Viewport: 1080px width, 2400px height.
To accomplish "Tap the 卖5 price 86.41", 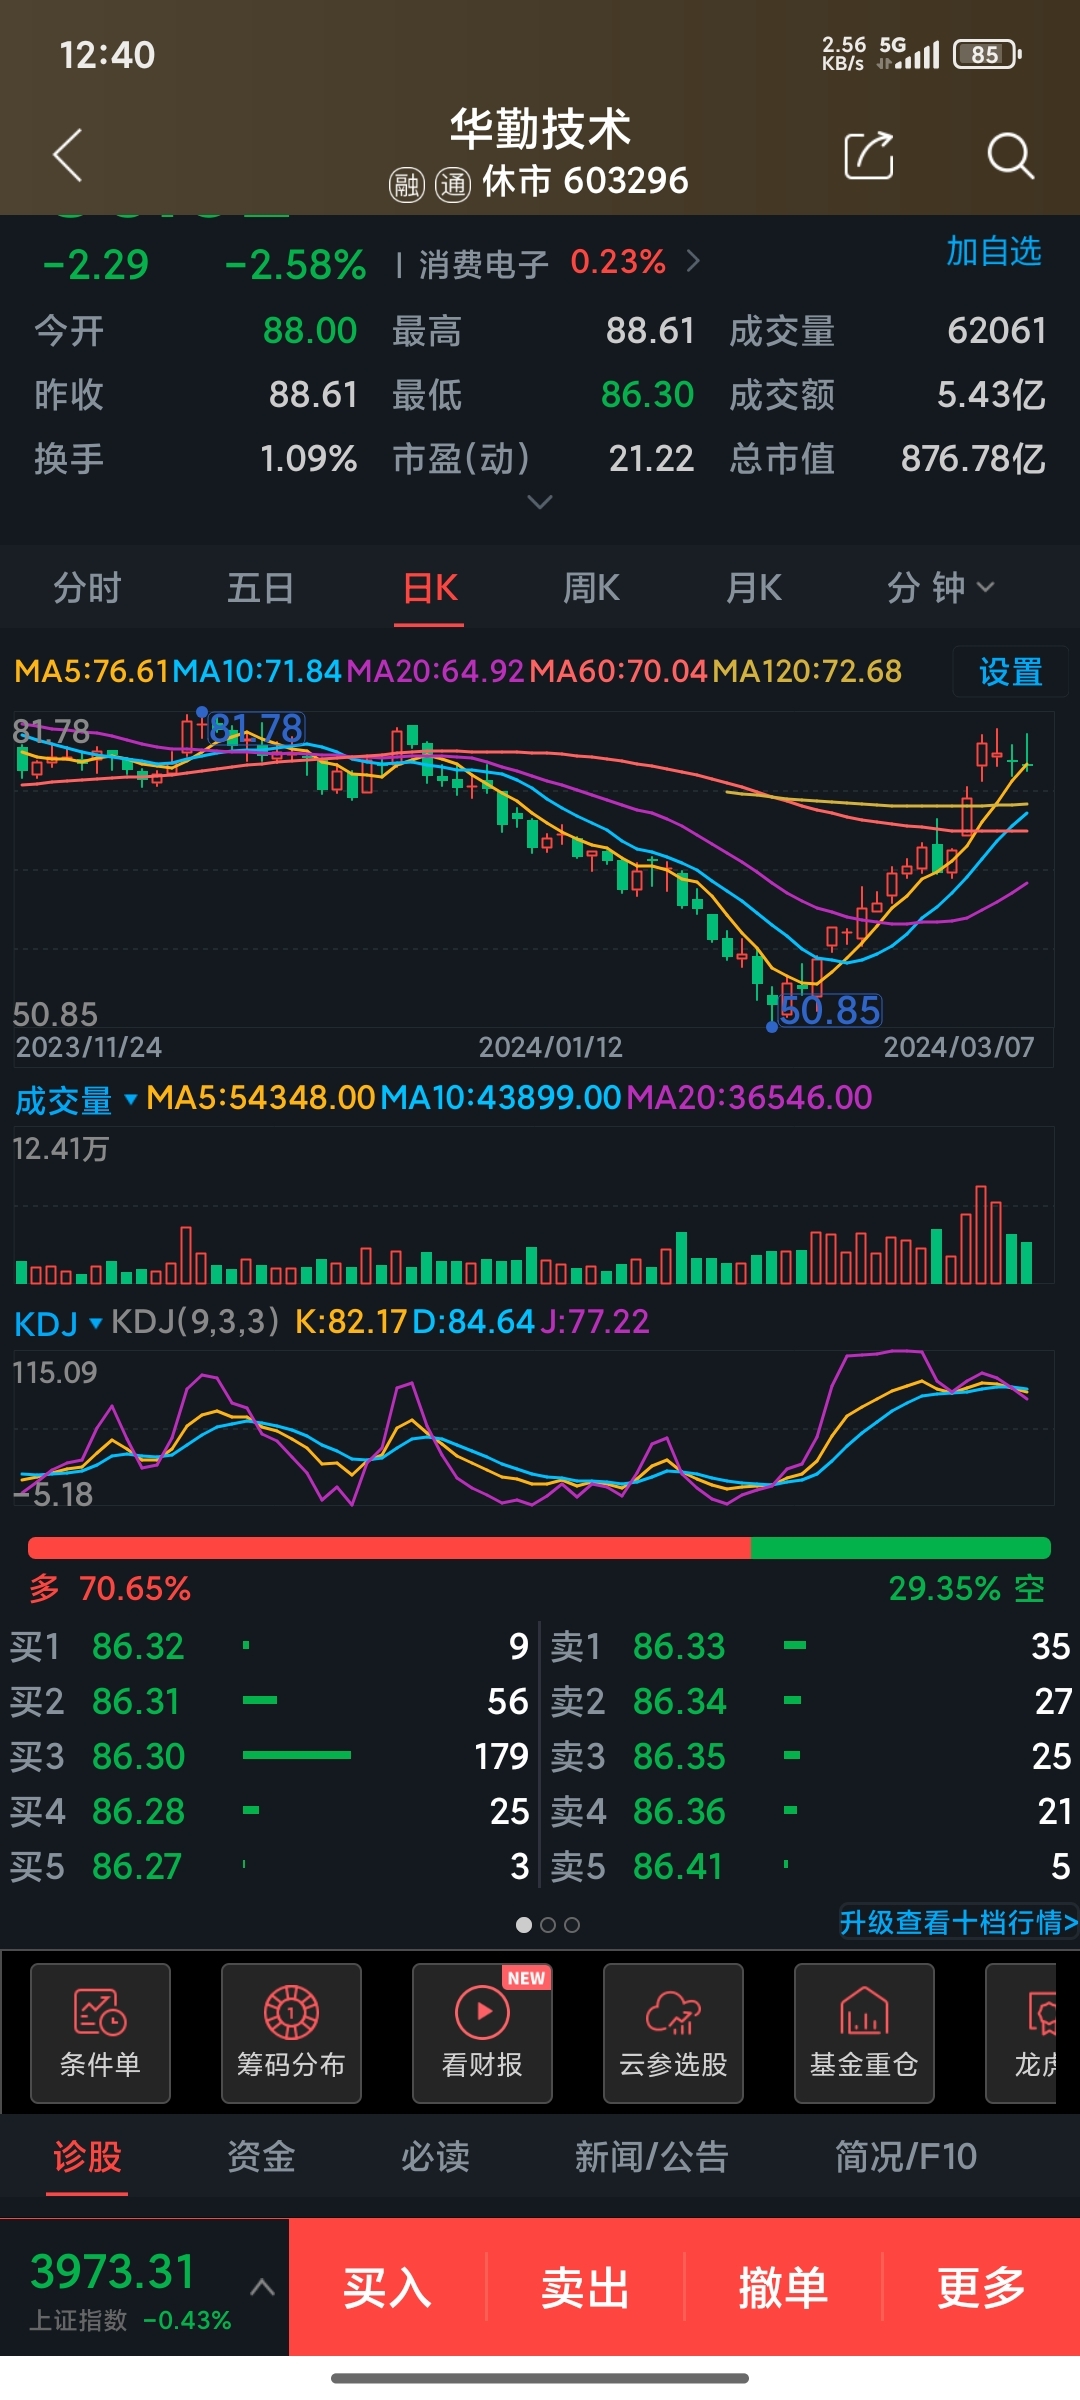I will click(x=678, y=1866).
